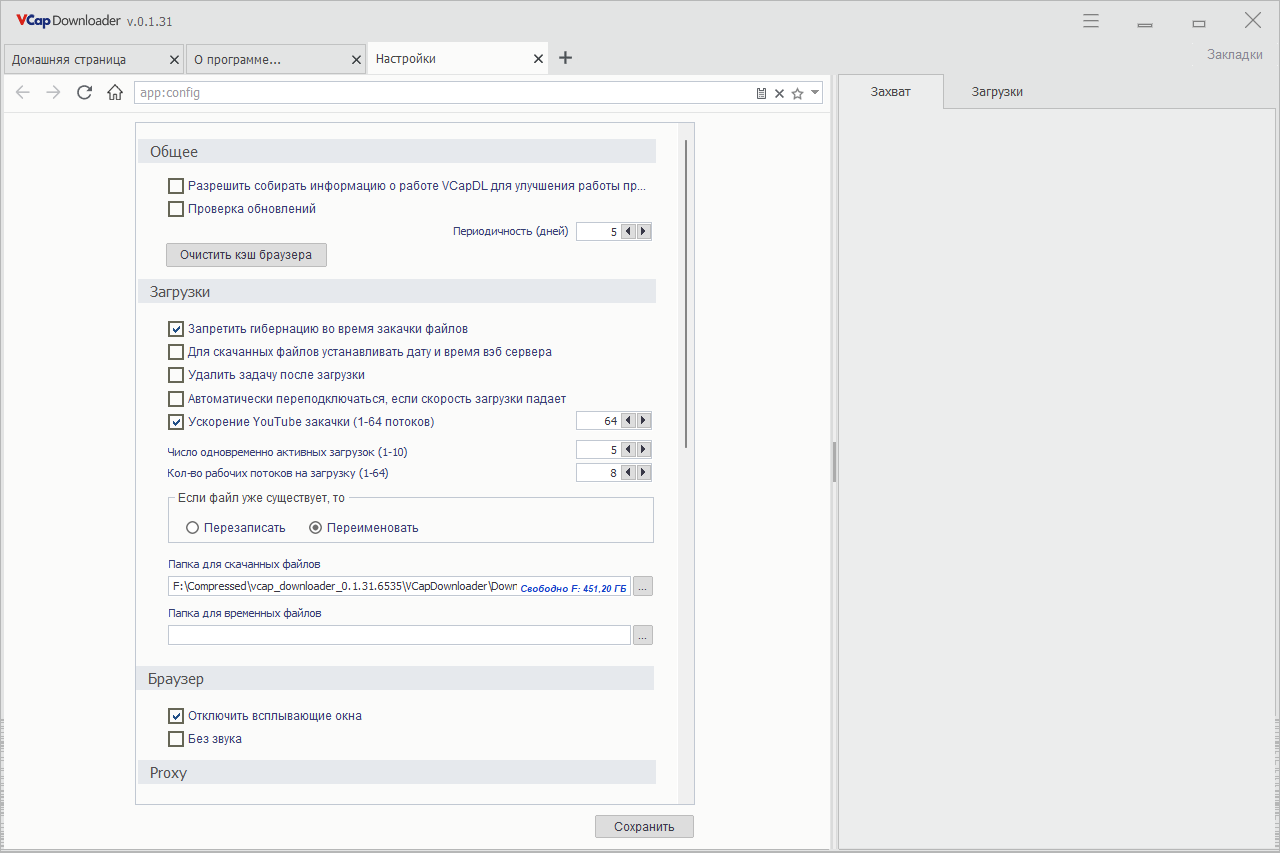The image size is (1280, 853).
Task: Browse for downloaded files folder
Action: [x=643, y=586]
